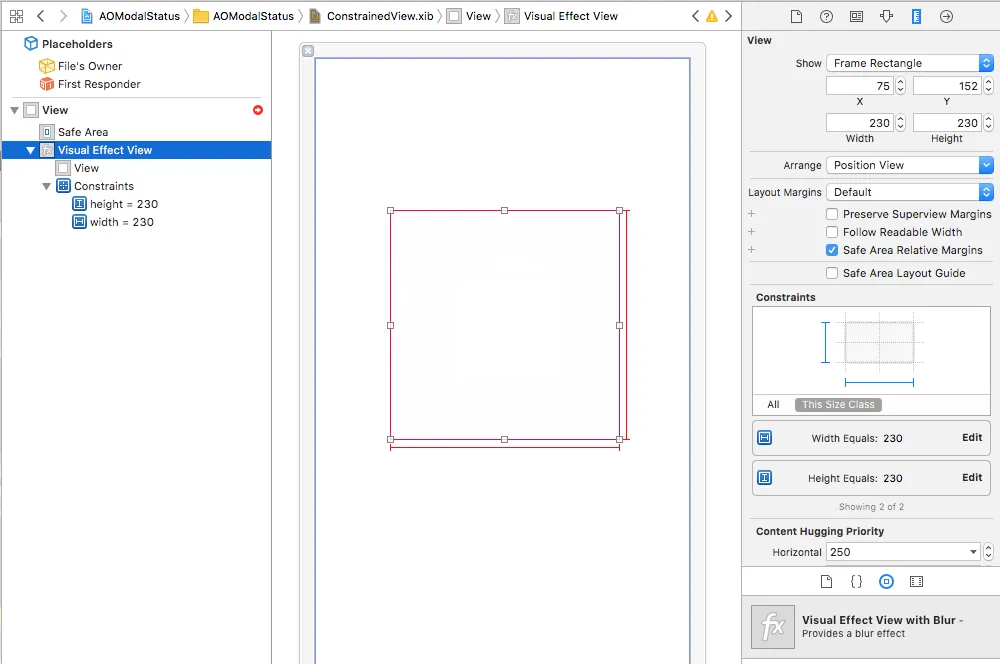Enable Preserve Superview Margins
Screen dimensions: 1000x664
tap(832, 214)
